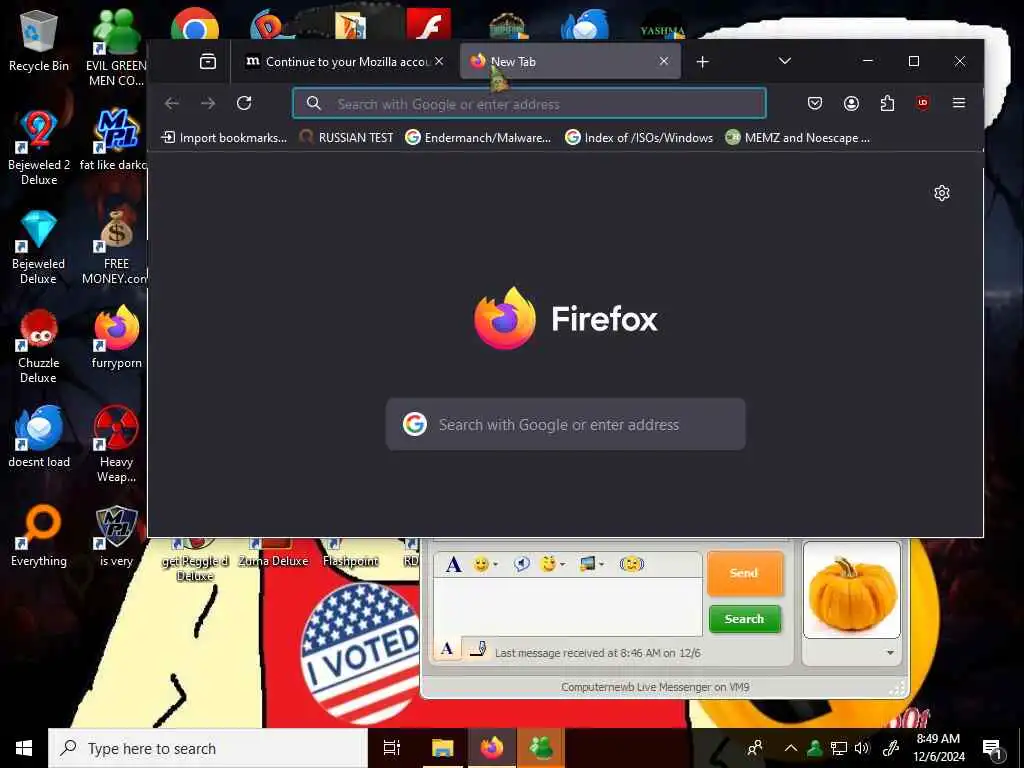
Task: Select Bejeweled Deluxe desktop shortcut
Action: point(39,247)
